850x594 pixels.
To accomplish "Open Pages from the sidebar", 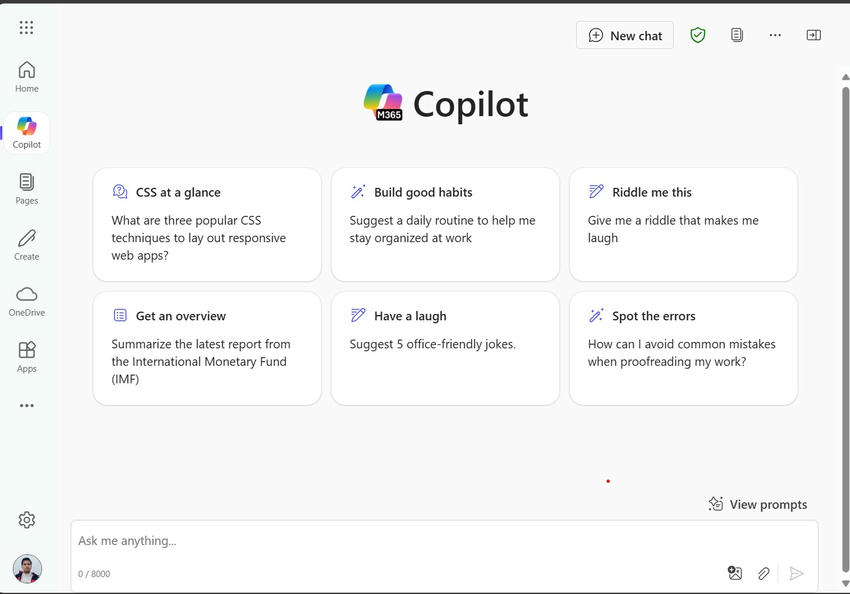I will click(x=27, y=188).
